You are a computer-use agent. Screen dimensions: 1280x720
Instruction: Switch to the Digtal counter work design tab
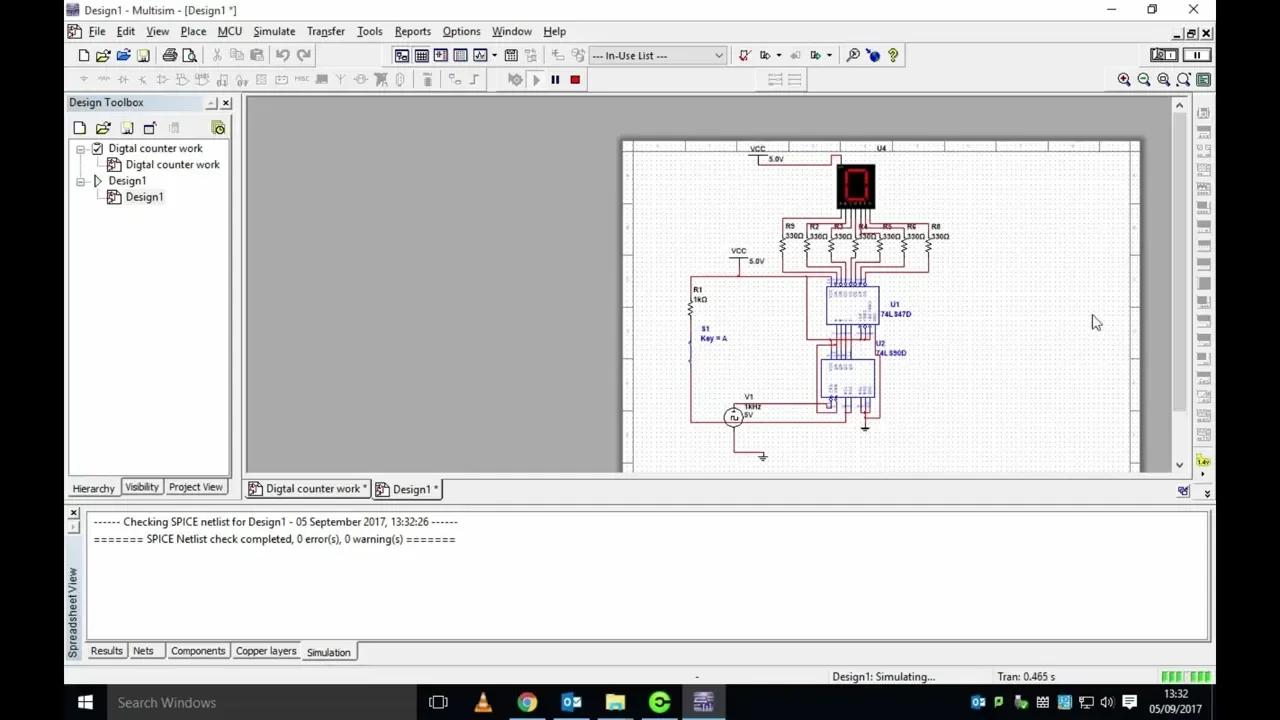tap(306, 489)
